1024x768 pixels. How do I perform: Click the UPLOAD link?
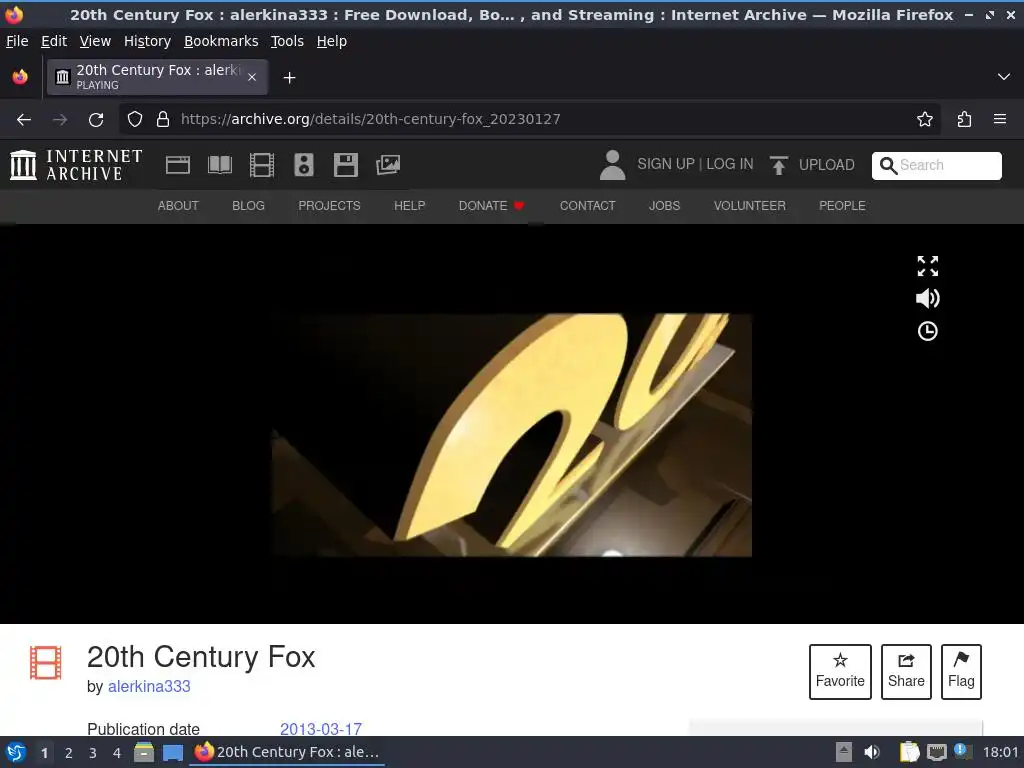click(827, 165)
